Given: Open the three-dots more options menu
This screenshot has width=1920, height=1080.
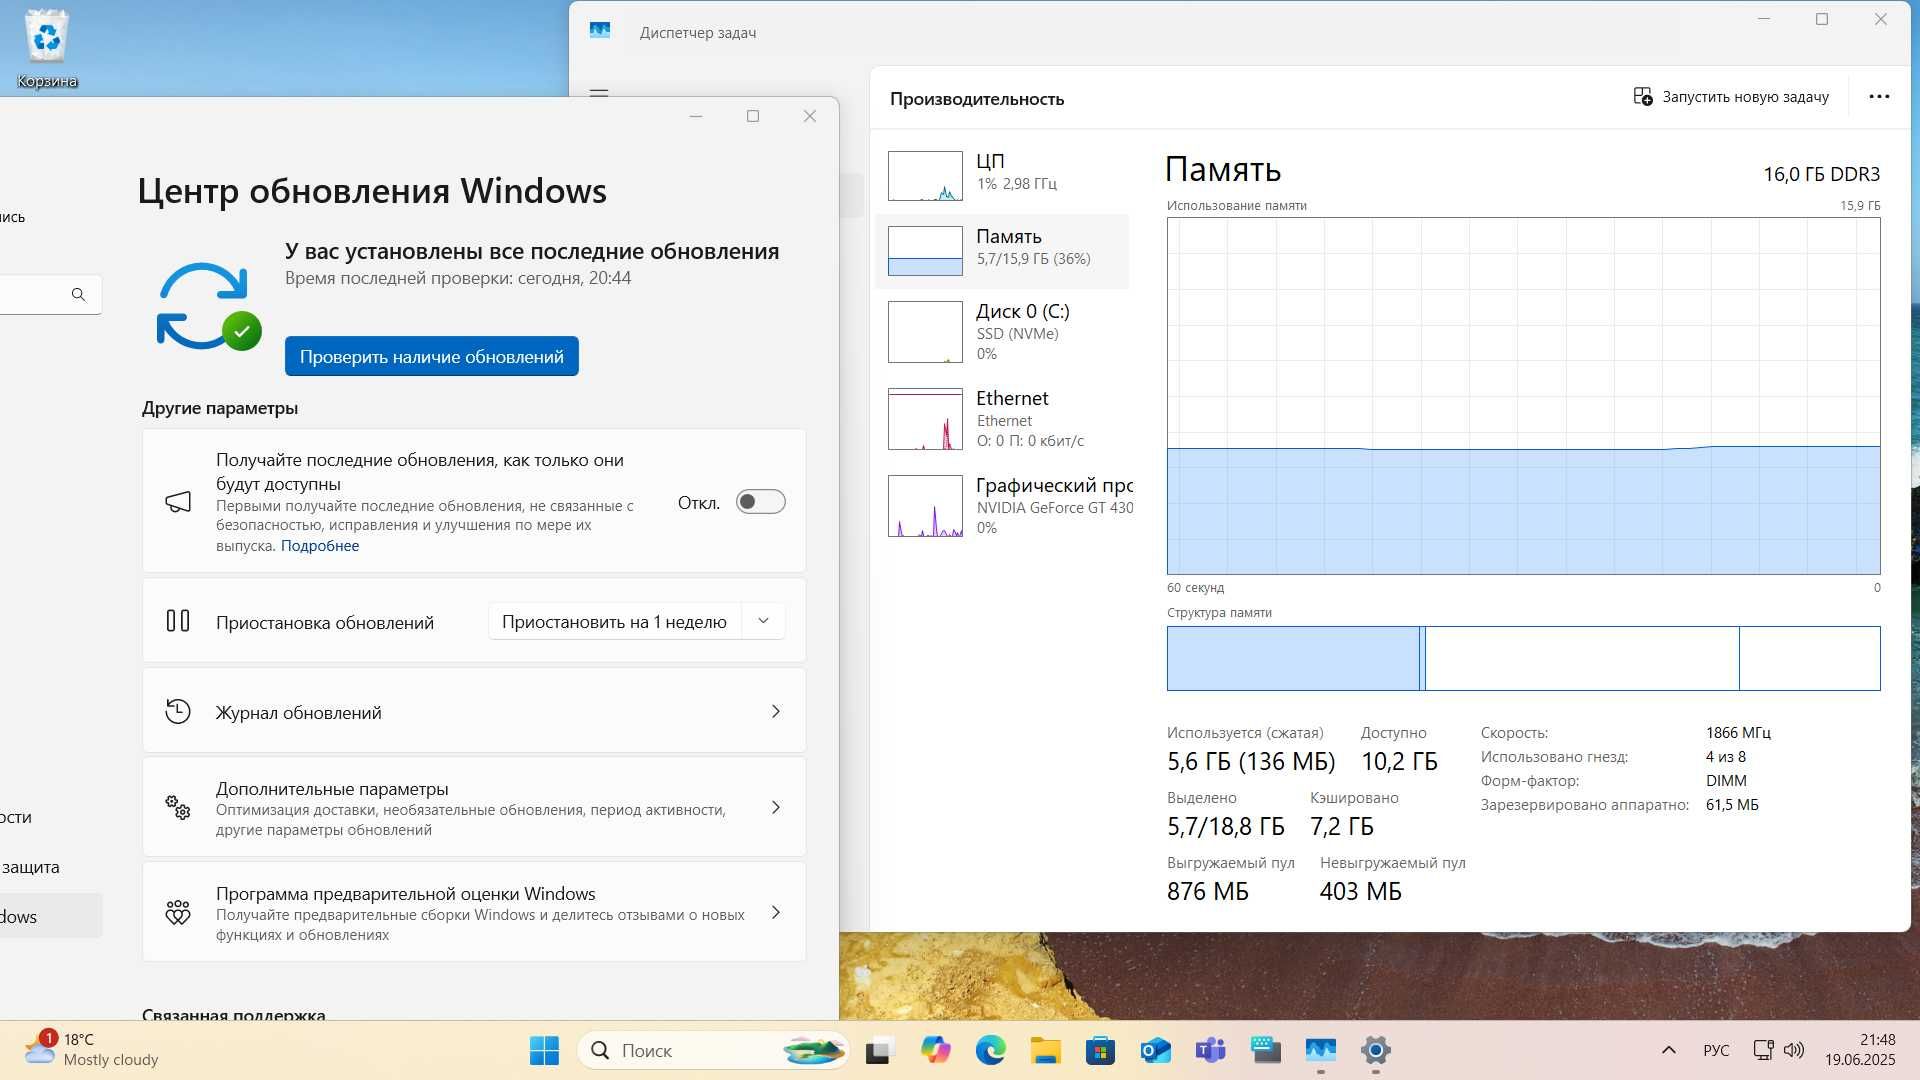Looking at the screenshot, I should 1879,97.
